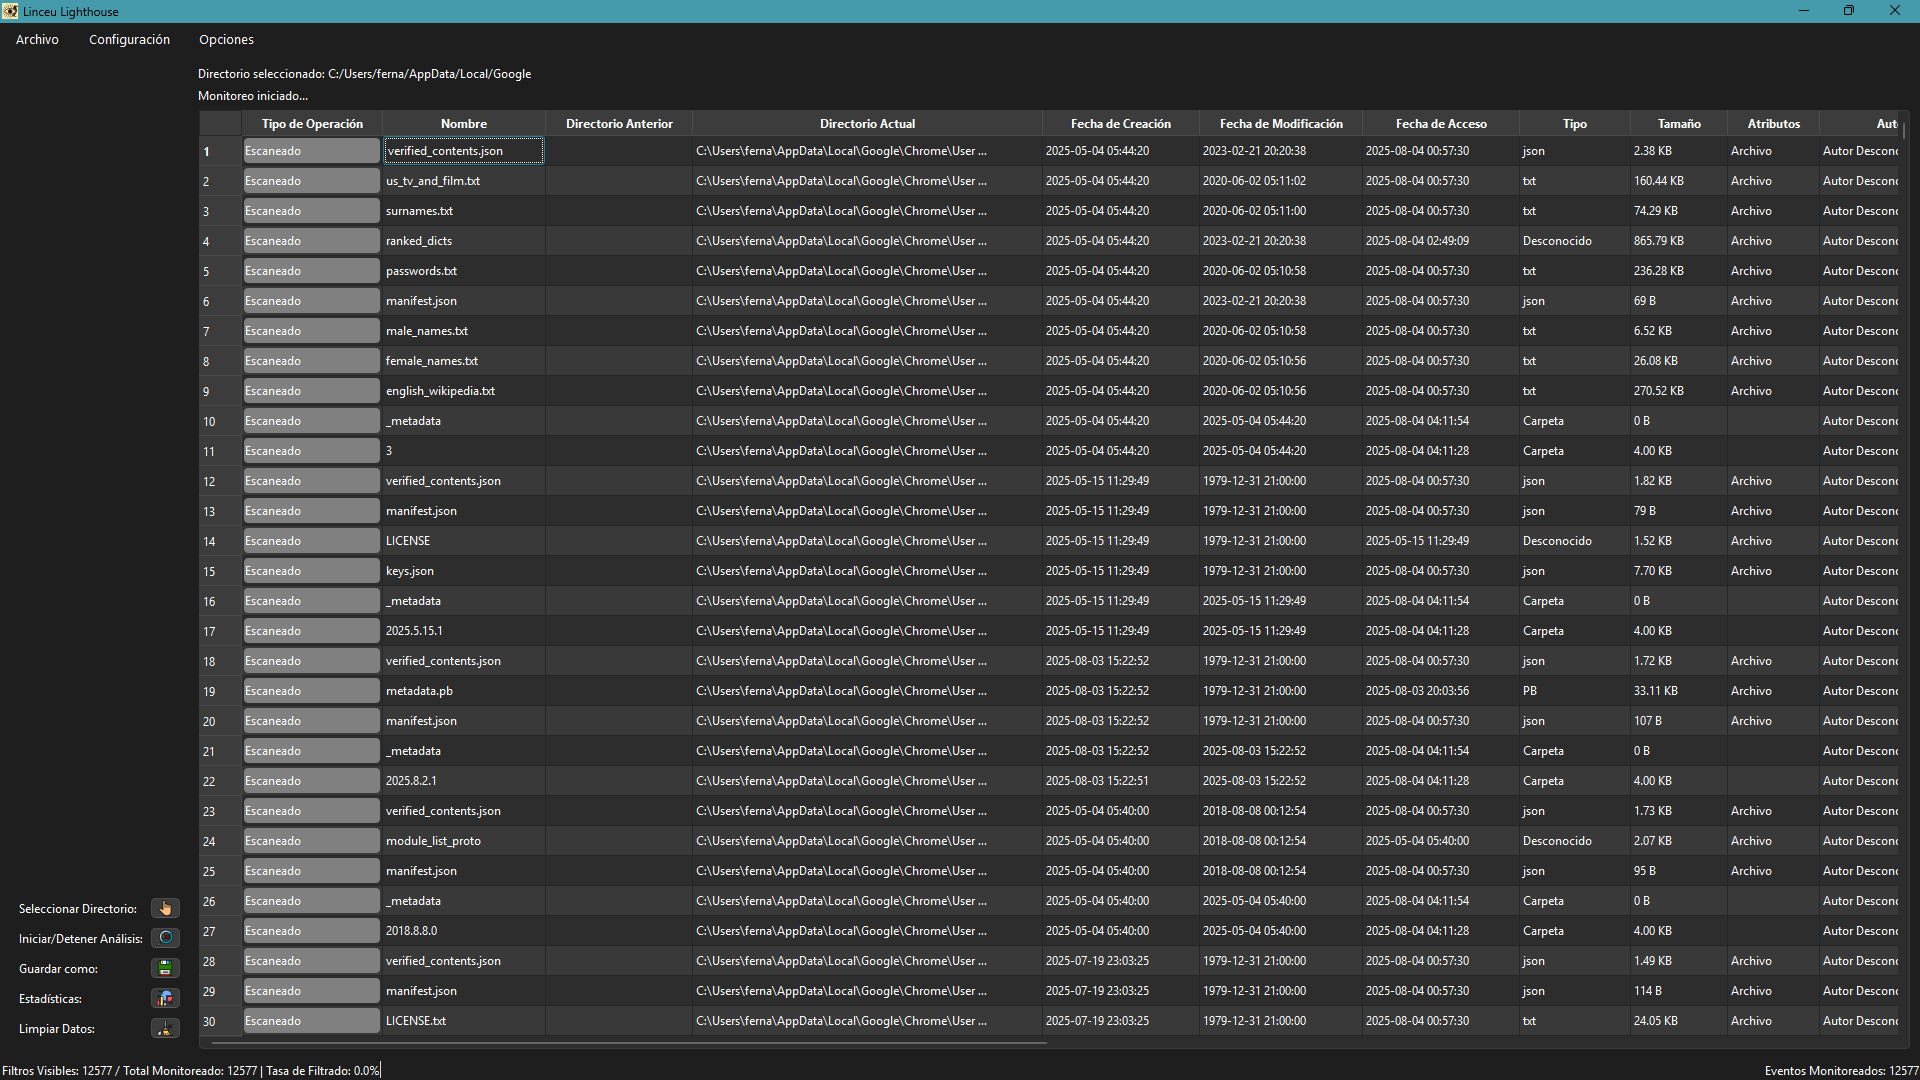This screenshot has width=1920, height=1080.
Task: Click the Seleccionar Directorio hand icon
Action: coord(165,908)
